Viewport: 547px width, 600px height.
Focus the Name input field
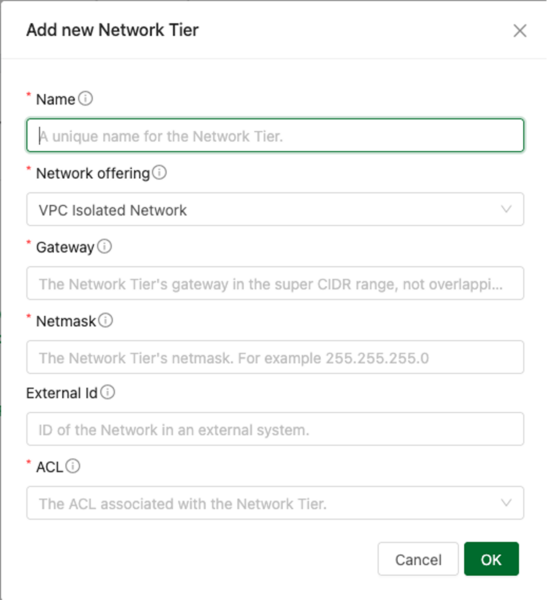(275, 135)
